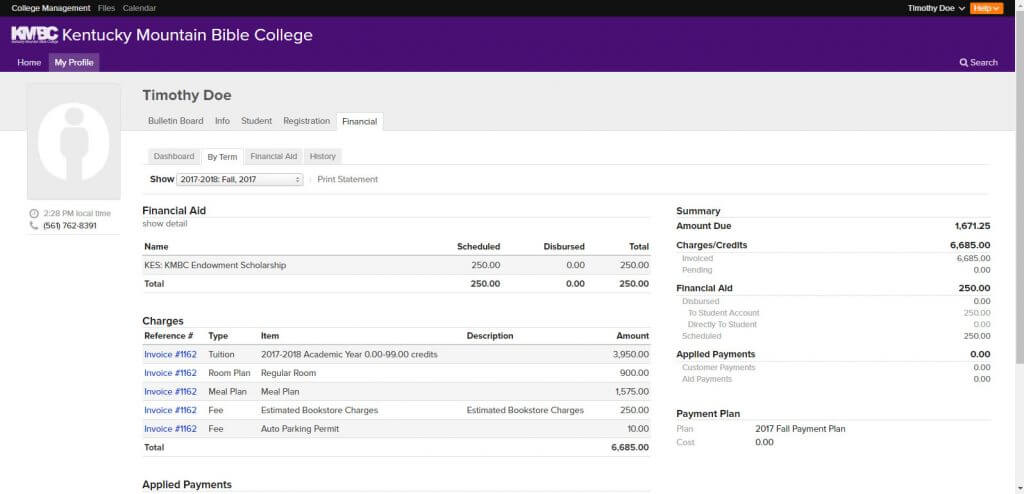Switch to the Dashboard sub-tab
Screen dimensions: 1024x494
pyautogui.click(x=174, y=157)
